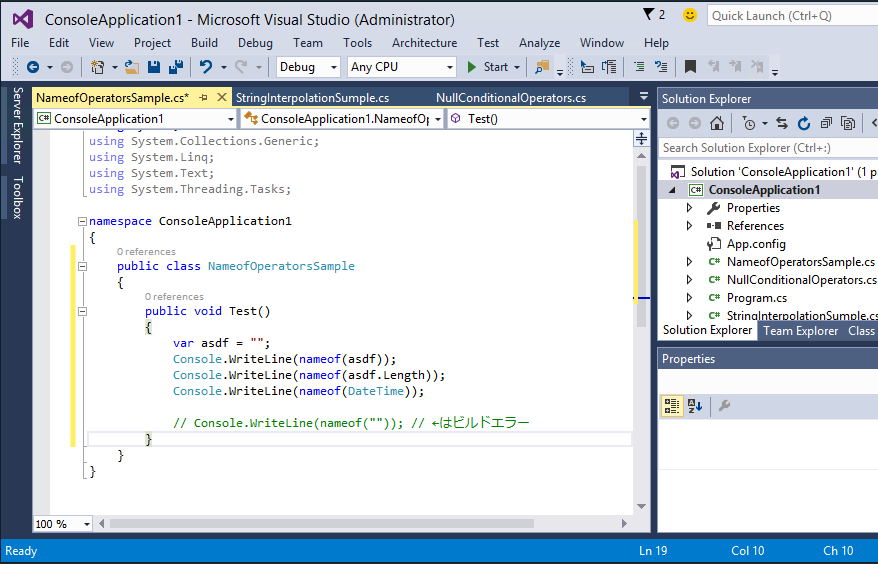The width and height of the screenshot is (878, 564).
Task: Open the Build menu
Action: (x=204, y=43)
